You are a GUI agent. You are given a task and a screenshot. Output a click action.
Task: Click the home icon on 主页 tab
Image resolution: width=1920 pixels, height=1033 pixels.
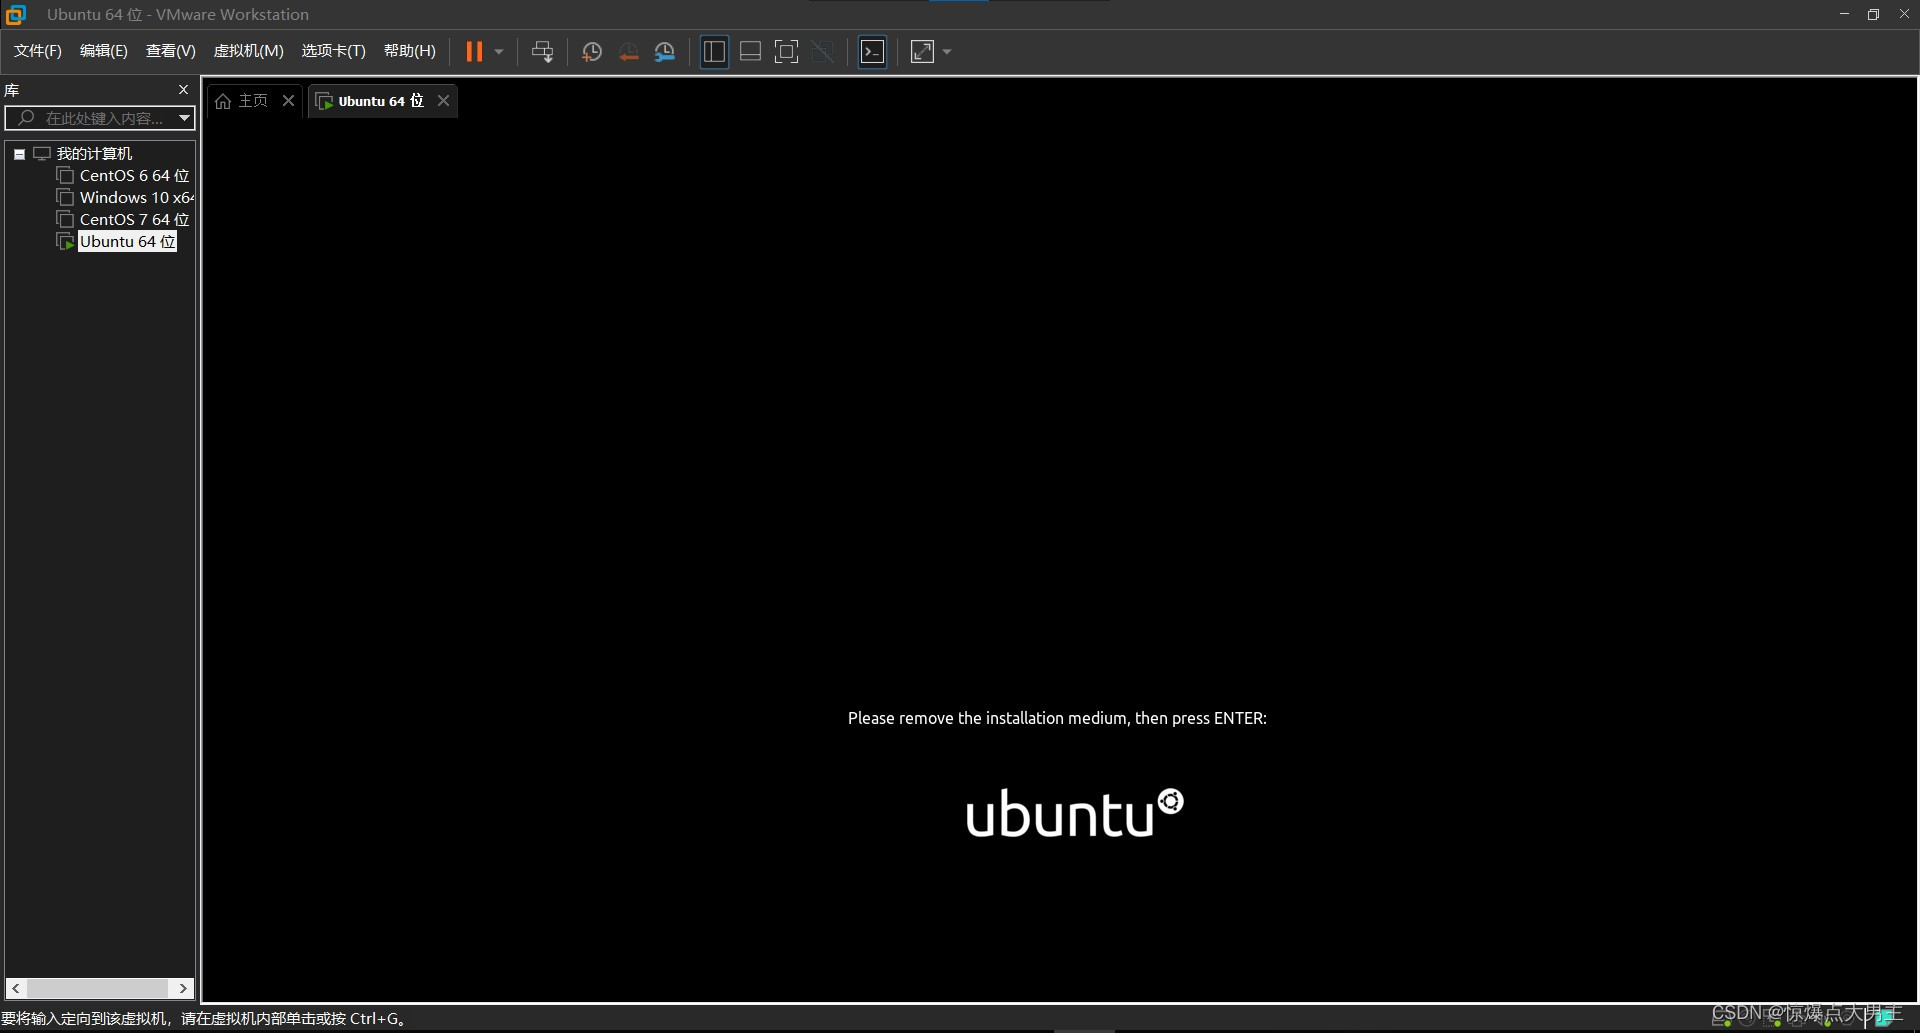[223, 101]
